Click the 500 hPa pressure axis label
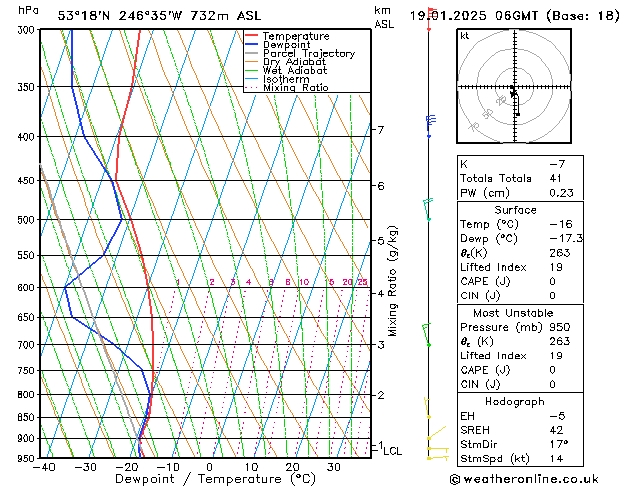The image size is (629, 486). point(28,220)
